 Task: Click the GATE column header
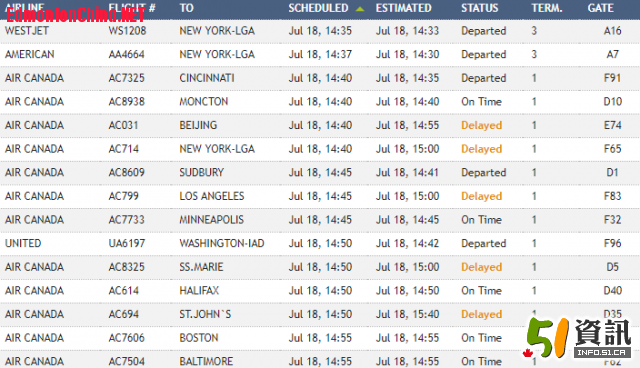(x=600, y=8)
